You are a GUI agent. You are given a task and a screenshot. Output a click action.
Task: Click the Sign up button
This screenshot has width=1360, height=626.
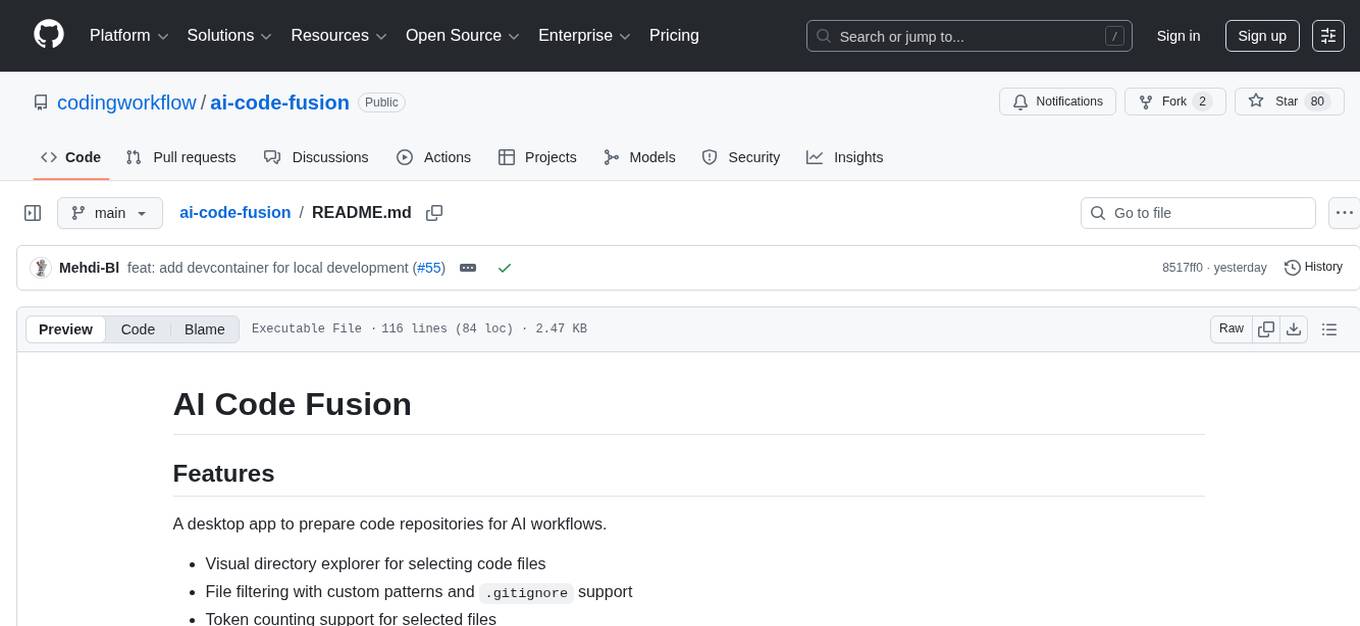tap(1261, 35)
